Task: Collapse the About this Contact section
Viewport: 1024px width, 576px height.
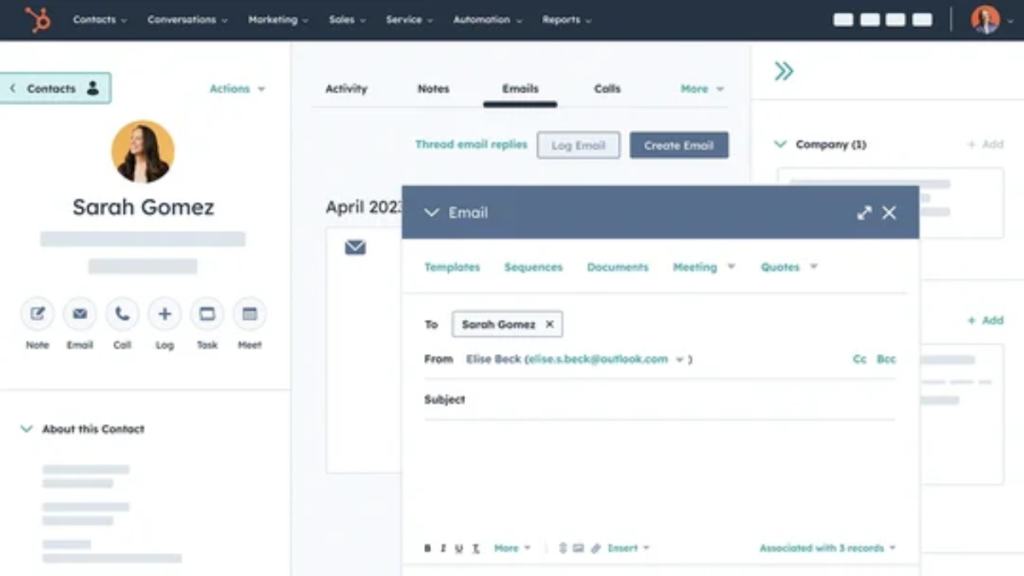Action: coord(24,428)
